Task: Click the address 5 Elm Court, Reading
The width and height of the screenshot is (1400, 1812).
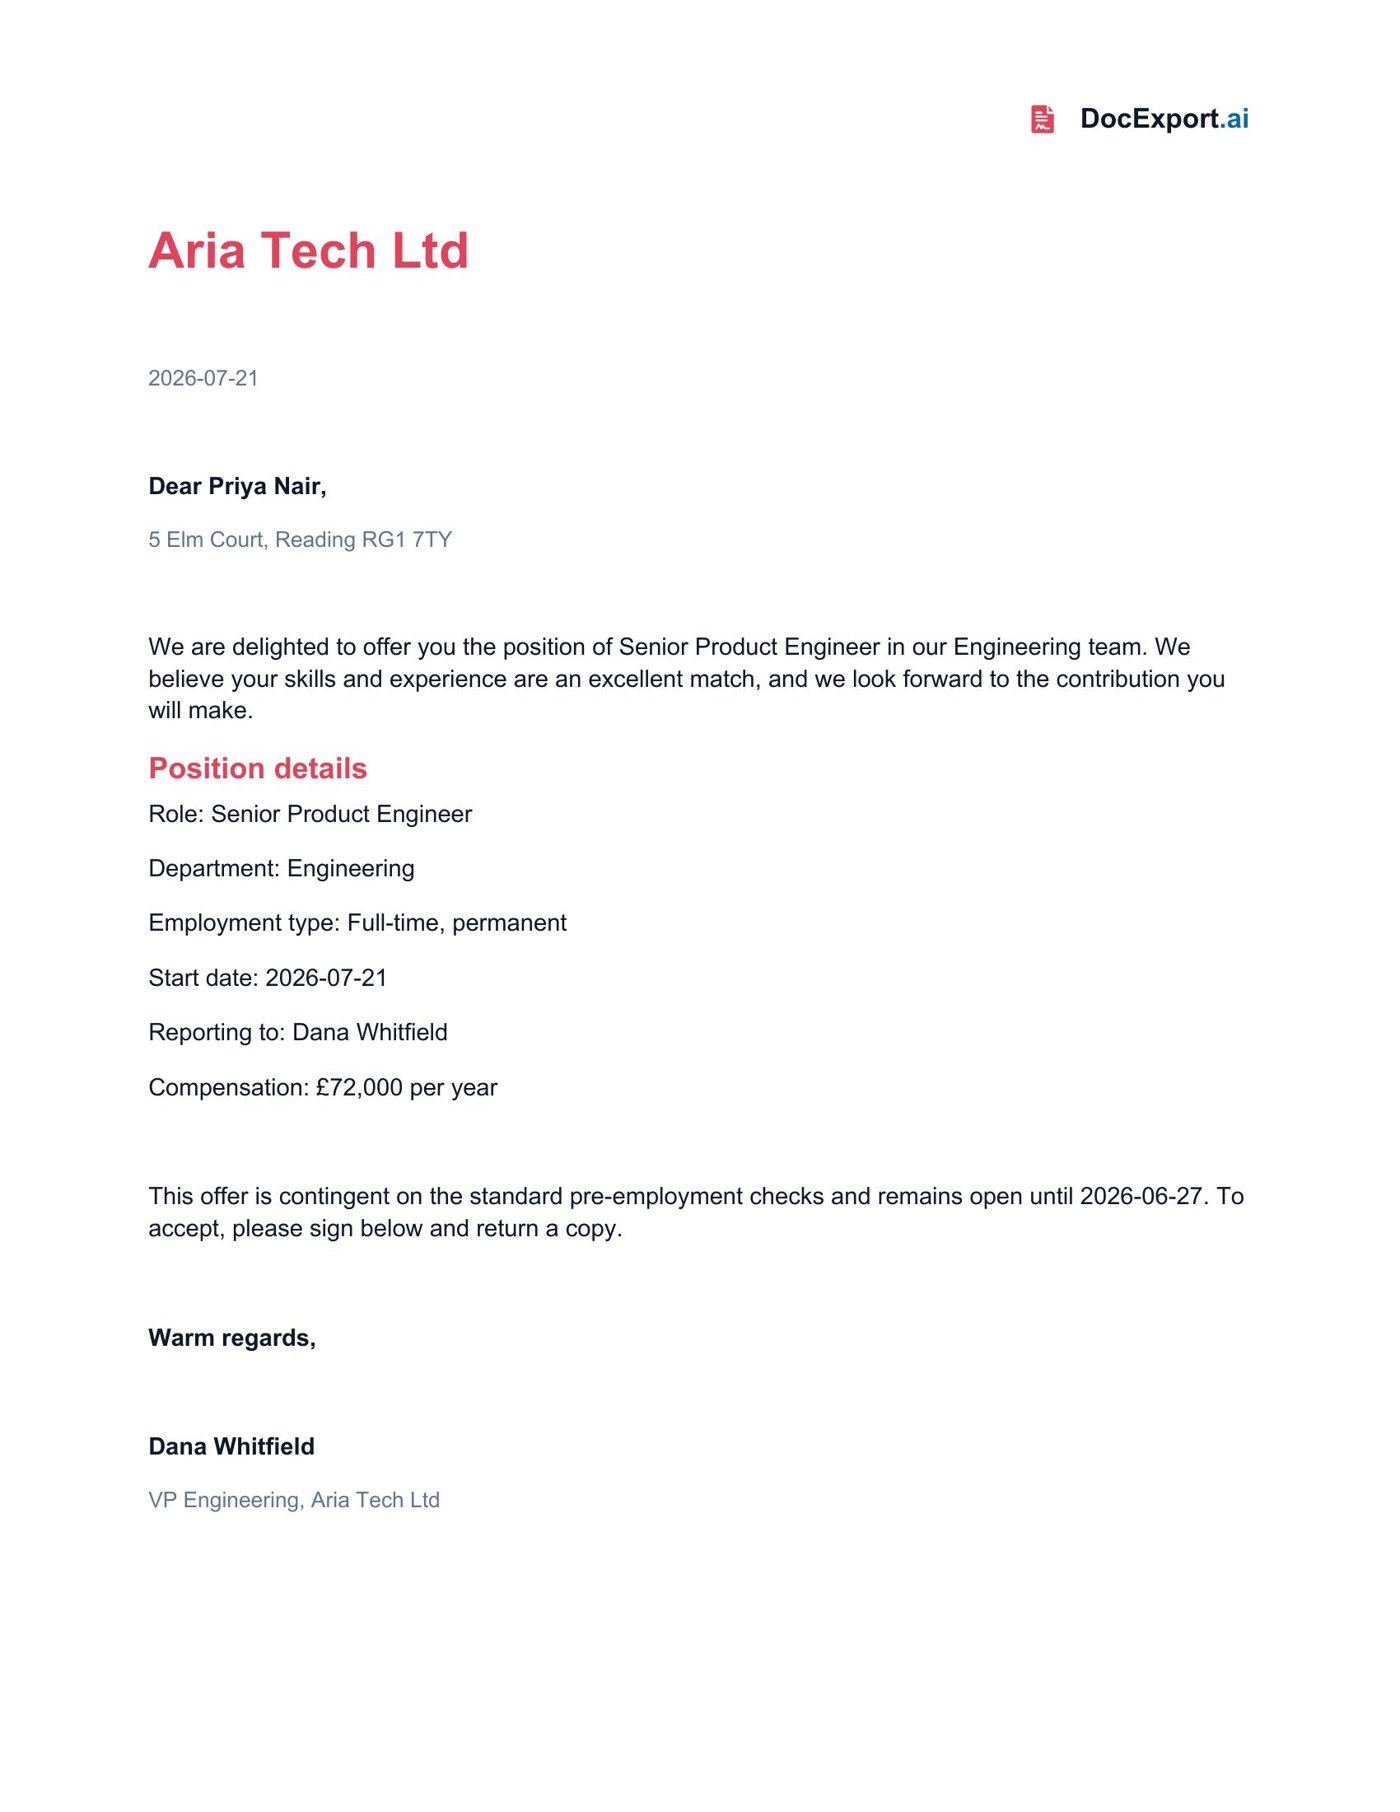Action: (300, 540)
